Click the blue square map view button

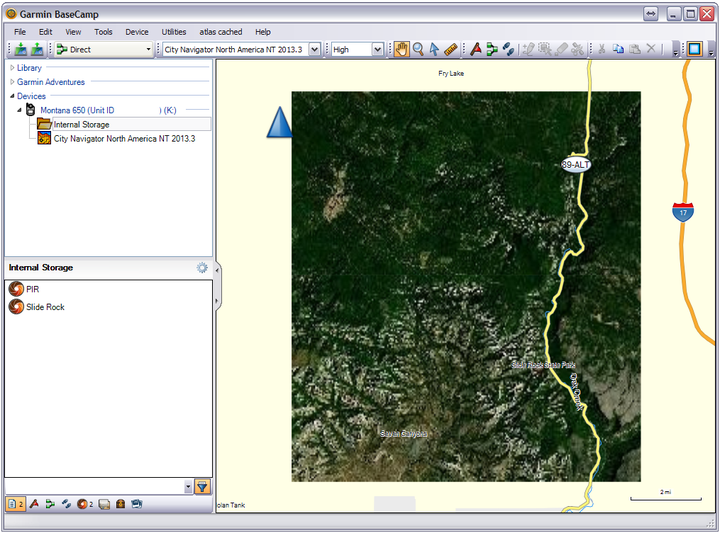(x=695, y=49)
